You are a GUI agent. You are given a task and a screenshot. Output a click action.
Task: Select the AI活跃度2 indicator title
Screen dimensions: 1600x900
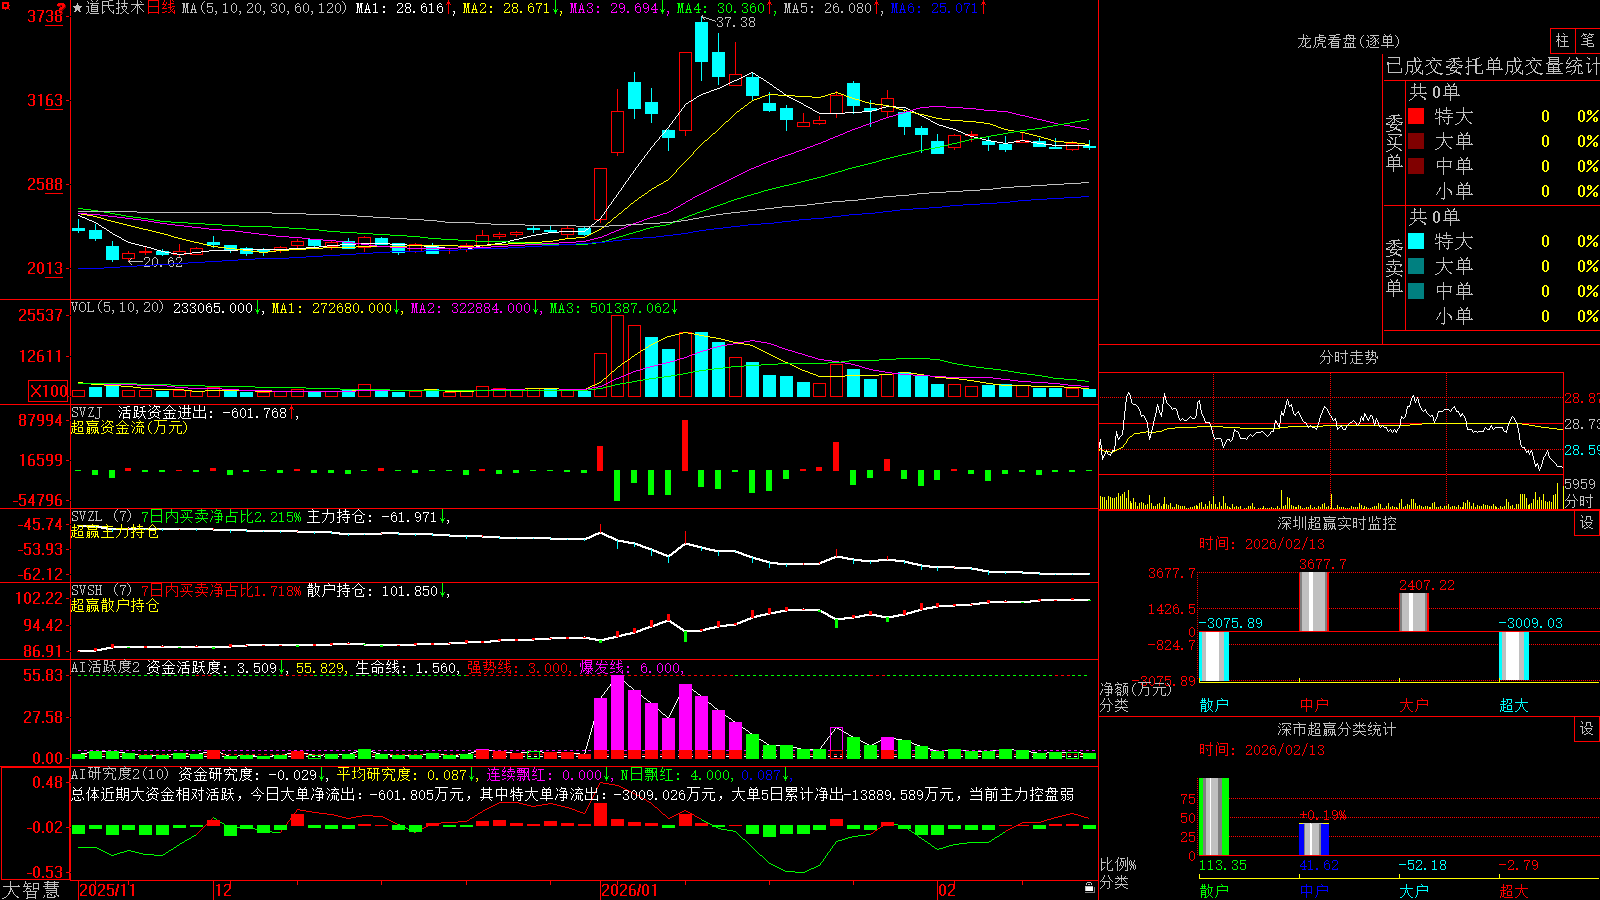coord(105,667)
